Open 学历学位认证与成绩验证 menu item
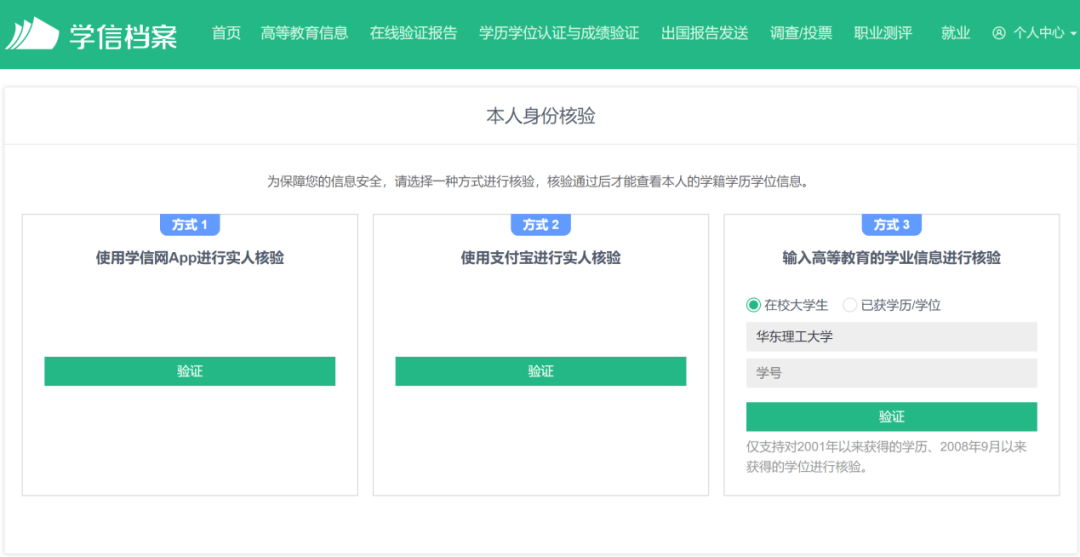The height and width of the screenshot is (557, 1080). coord(559,33)
